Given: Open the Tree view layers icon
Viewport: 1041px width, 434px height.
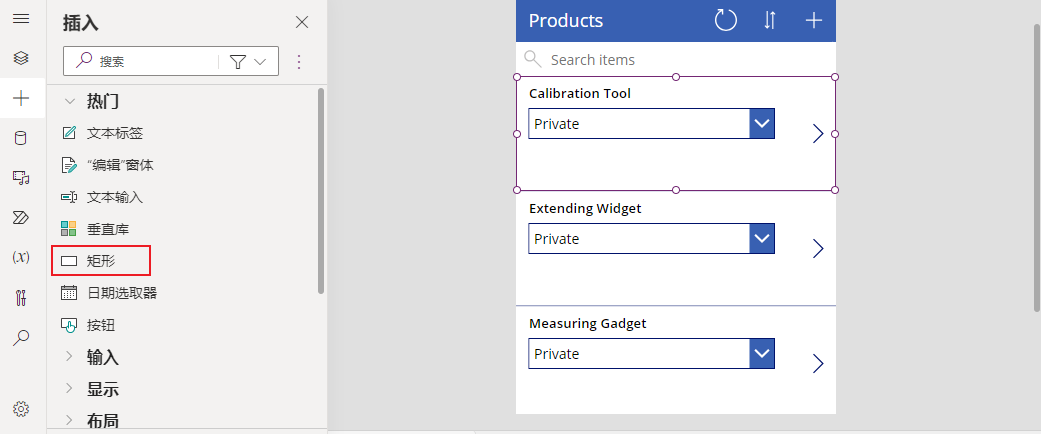Looking at the screenshot, I should tap(21, 58).
